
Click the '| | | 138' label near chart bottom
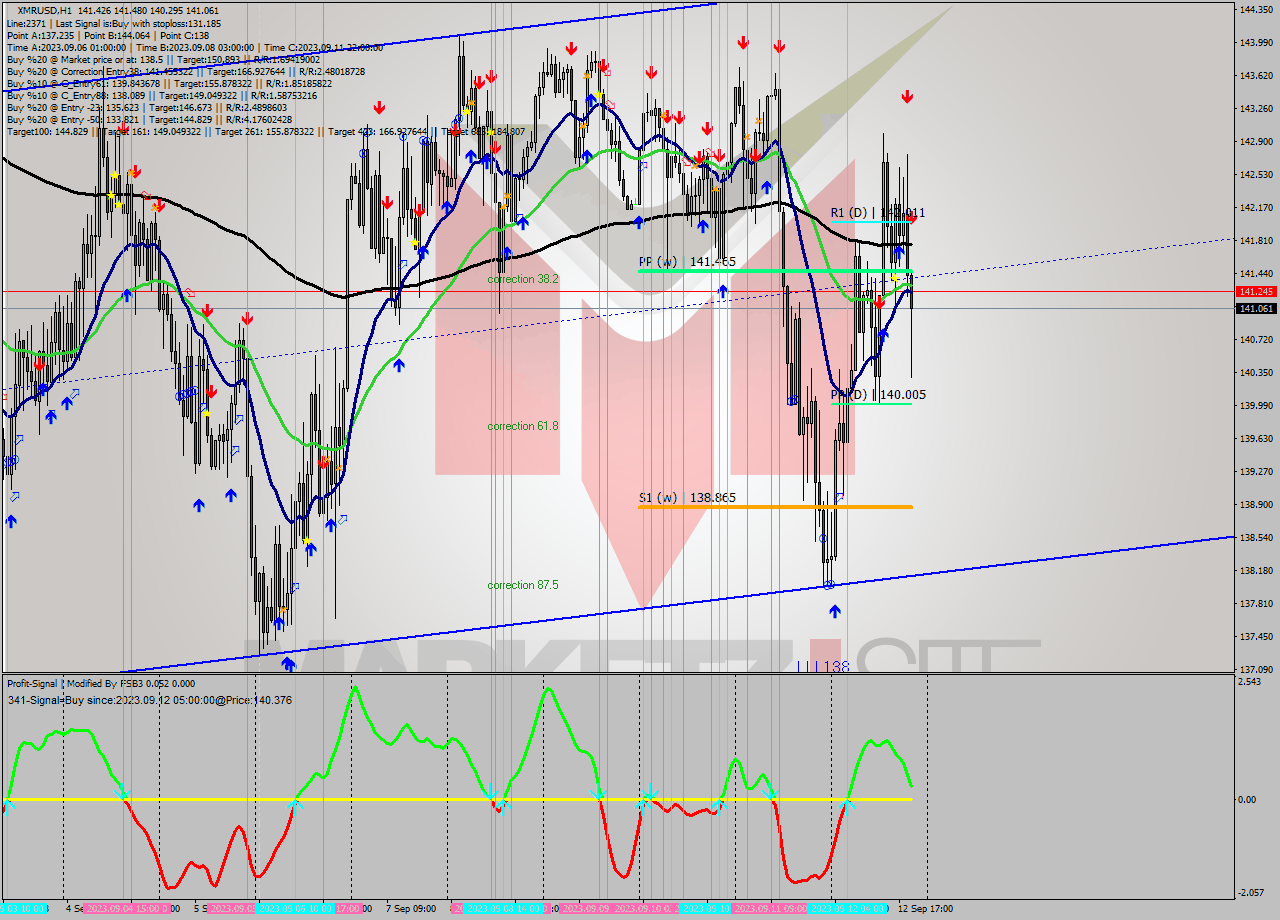823,666
